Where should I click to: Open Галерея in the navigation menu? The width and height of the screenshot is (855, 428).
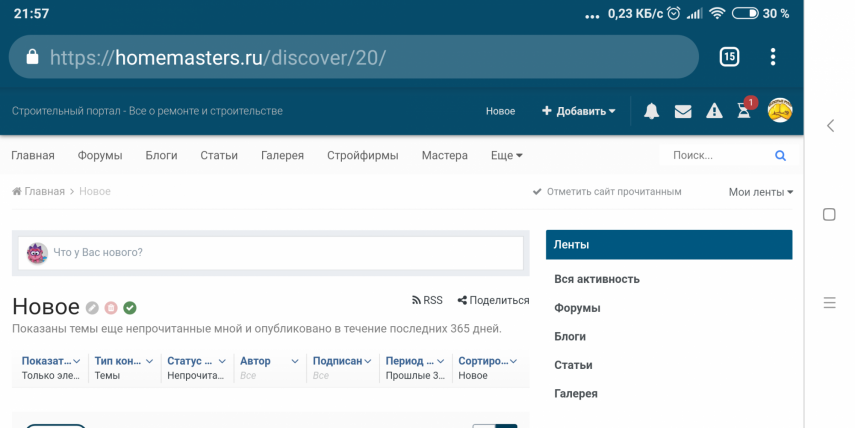282,155
